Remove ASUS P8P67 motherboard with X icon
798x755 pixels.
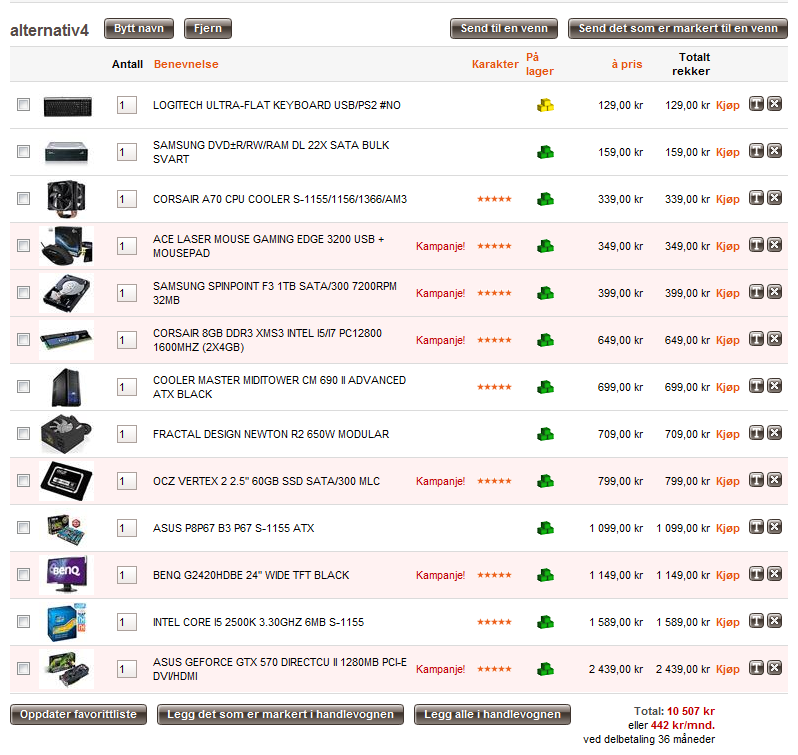pyautogui.click(x=775, y=527)
